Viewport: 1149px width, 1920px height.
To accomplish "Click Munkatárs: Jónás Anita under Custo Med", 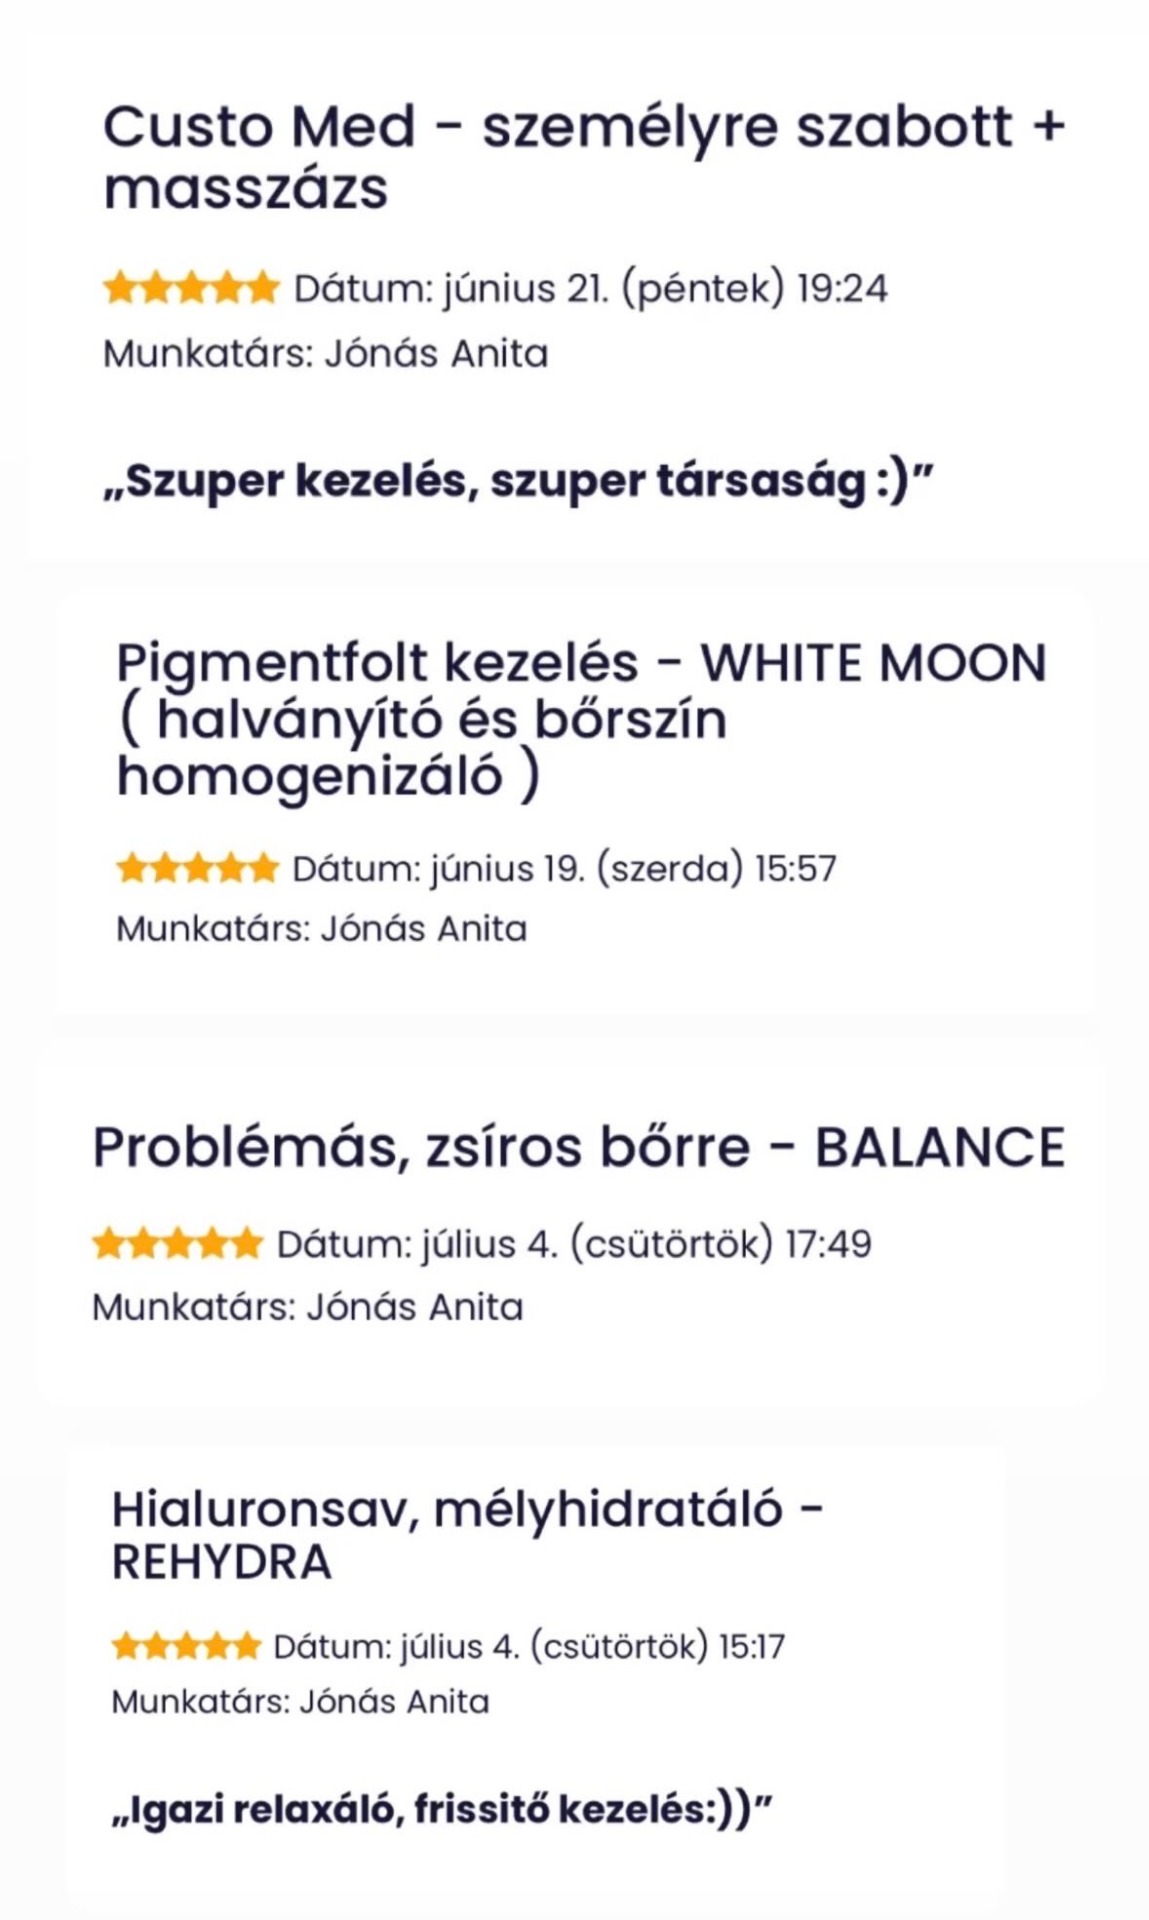I will tap(326, 354).
